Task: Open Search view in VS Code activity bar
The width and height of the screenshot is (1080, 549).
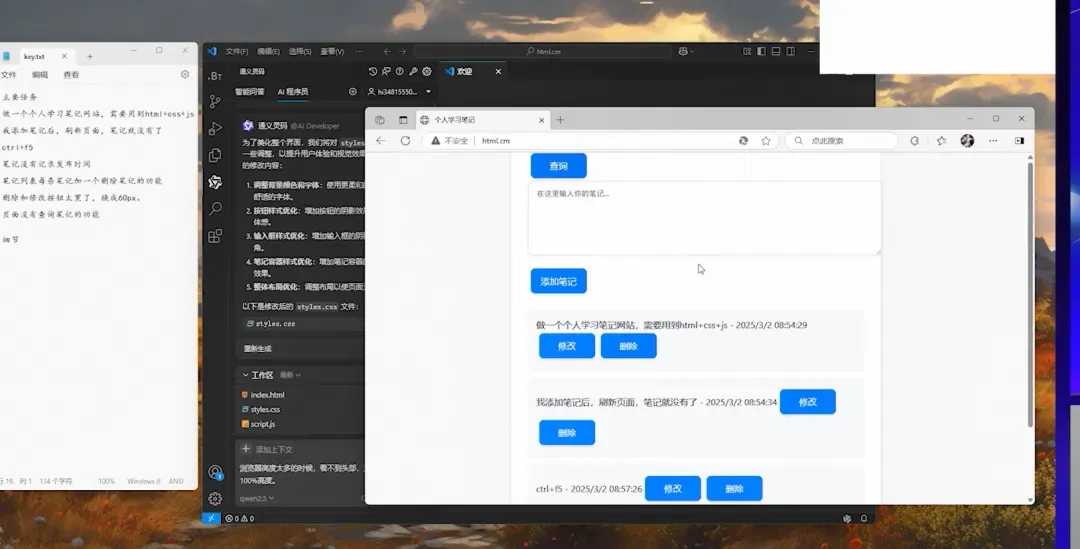Action: [215, 208]
